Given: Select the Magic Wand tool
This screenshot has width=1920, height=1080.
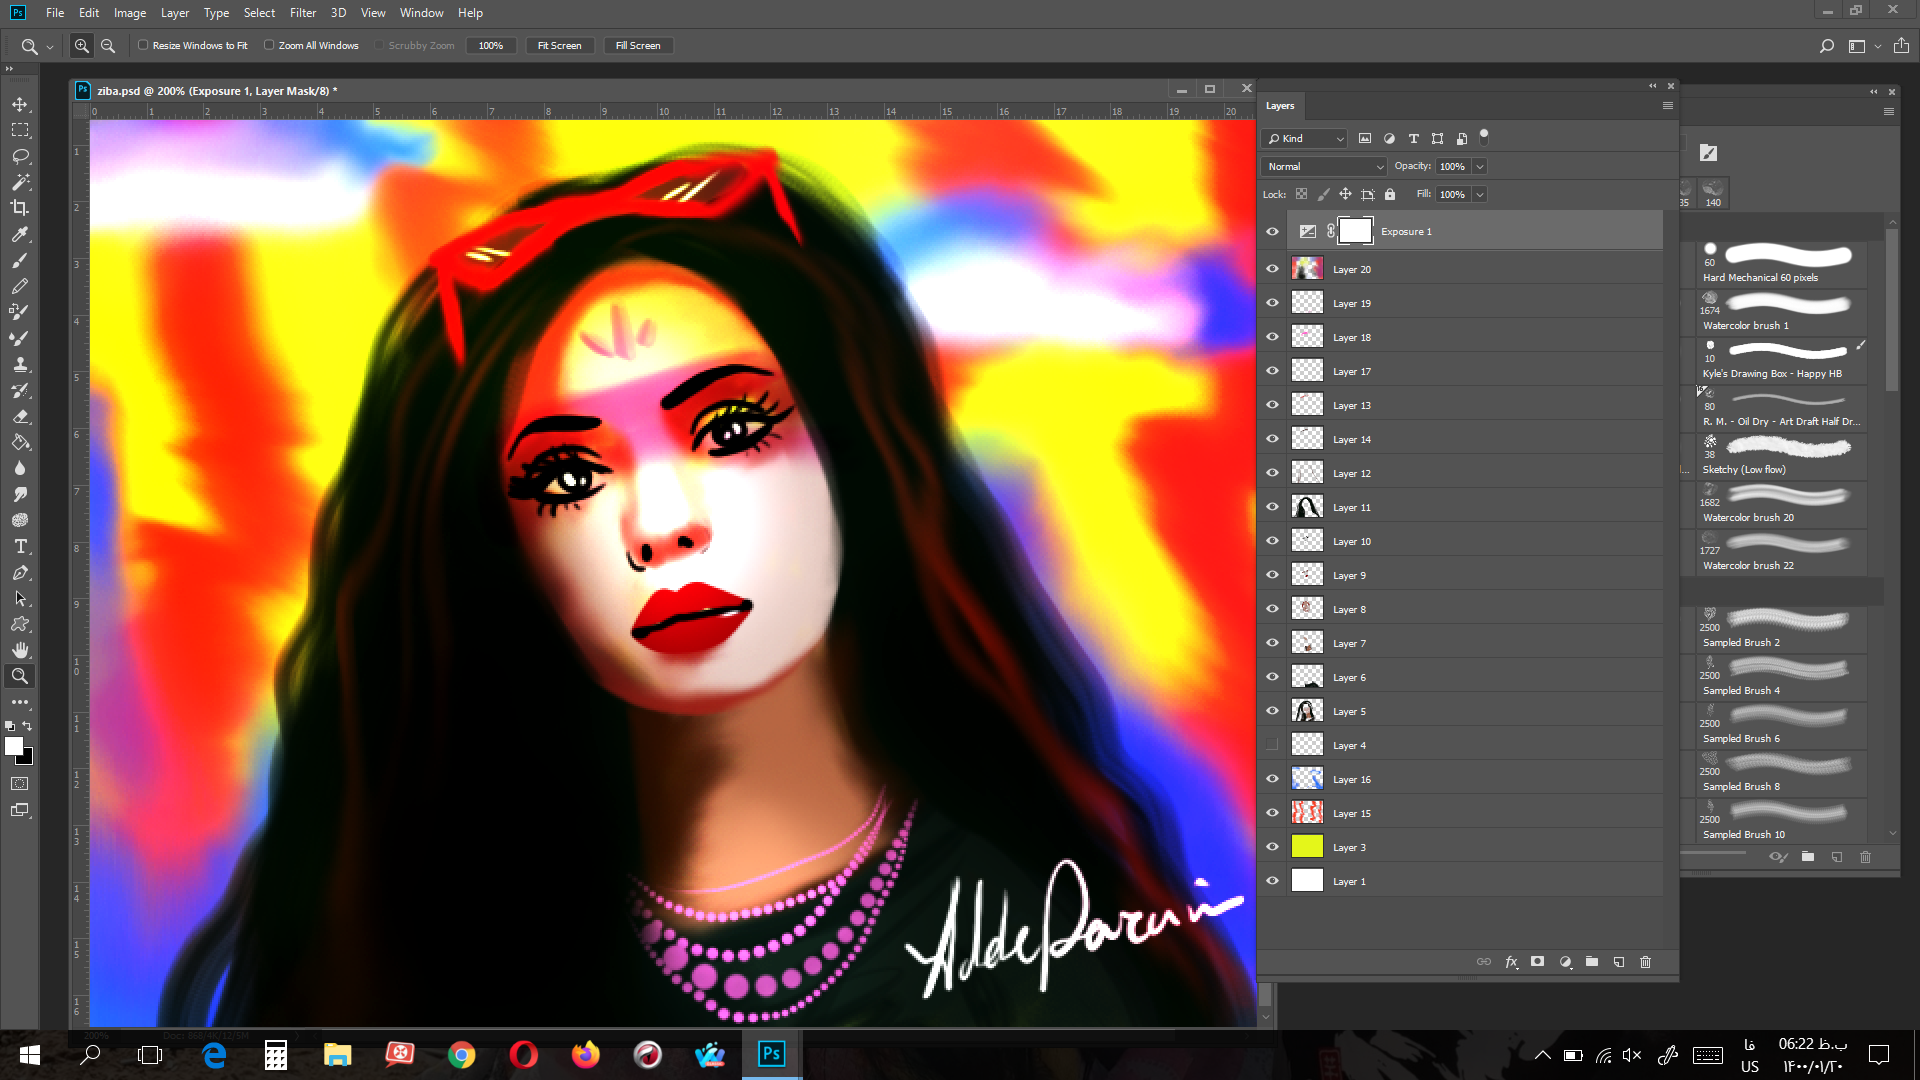Looking at the screenshot, I should 20,182.
